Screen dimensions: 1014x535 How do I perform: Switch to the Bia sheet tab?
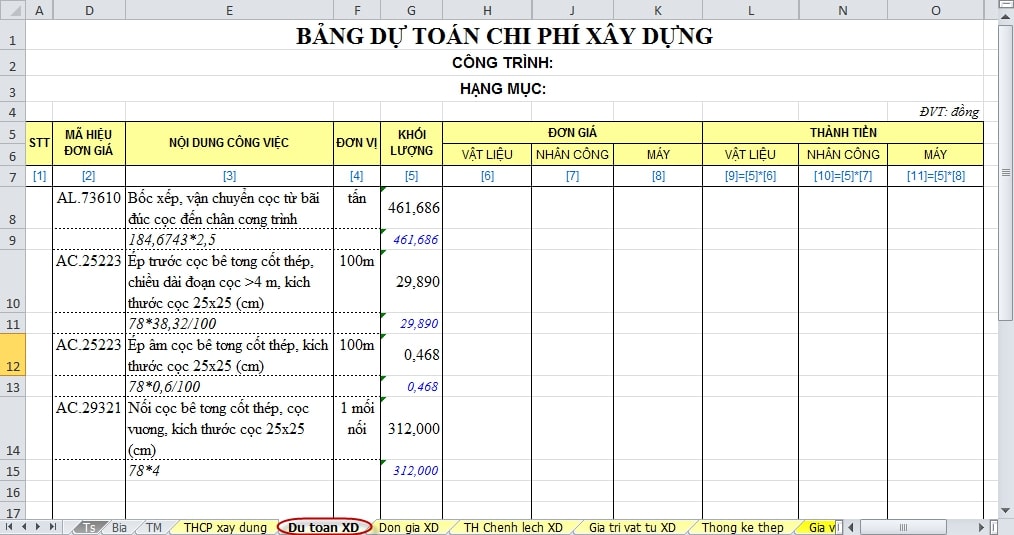[119, 527]
